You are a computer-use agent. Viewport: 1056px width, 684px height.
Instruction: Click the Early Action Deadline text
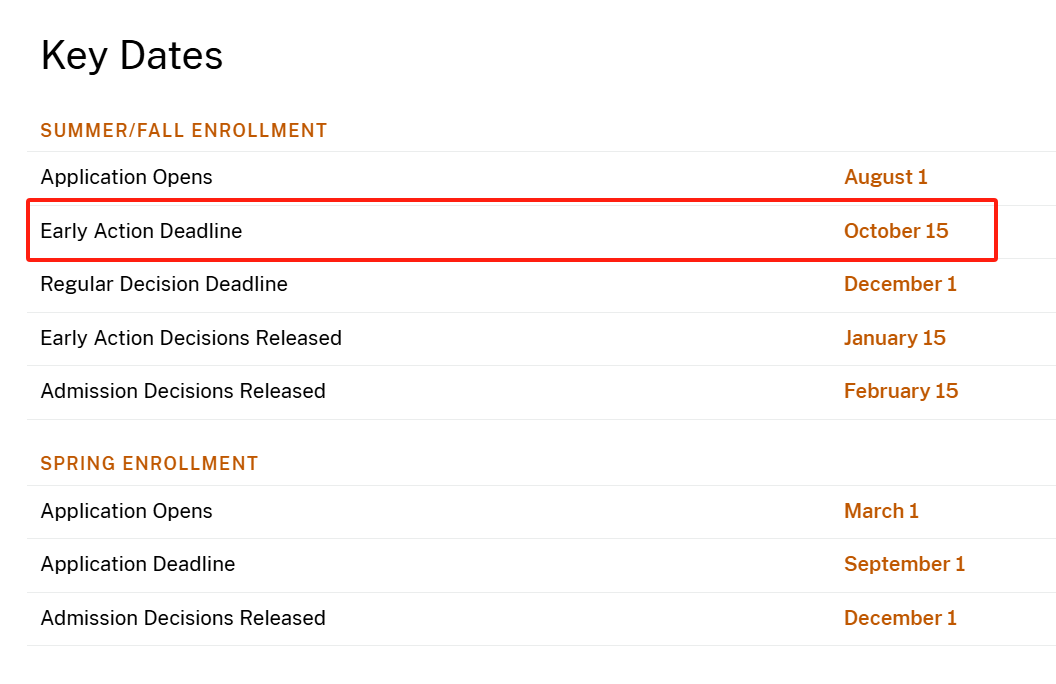(x=141, y=231)
